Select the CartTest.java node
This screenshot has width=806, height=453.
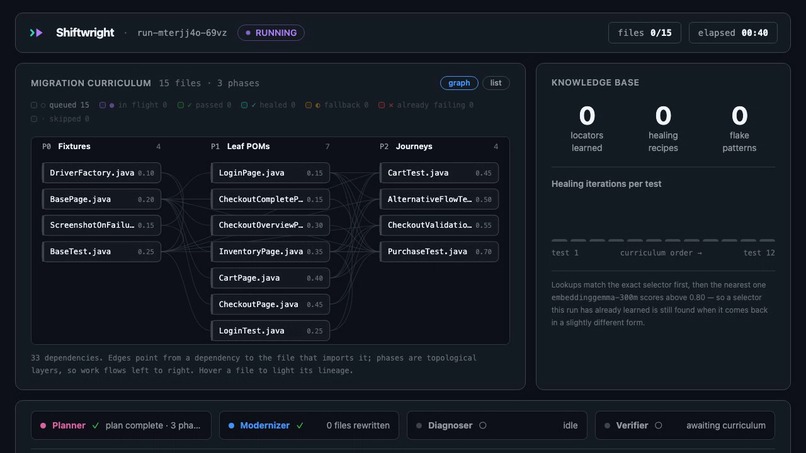(439, 173)
